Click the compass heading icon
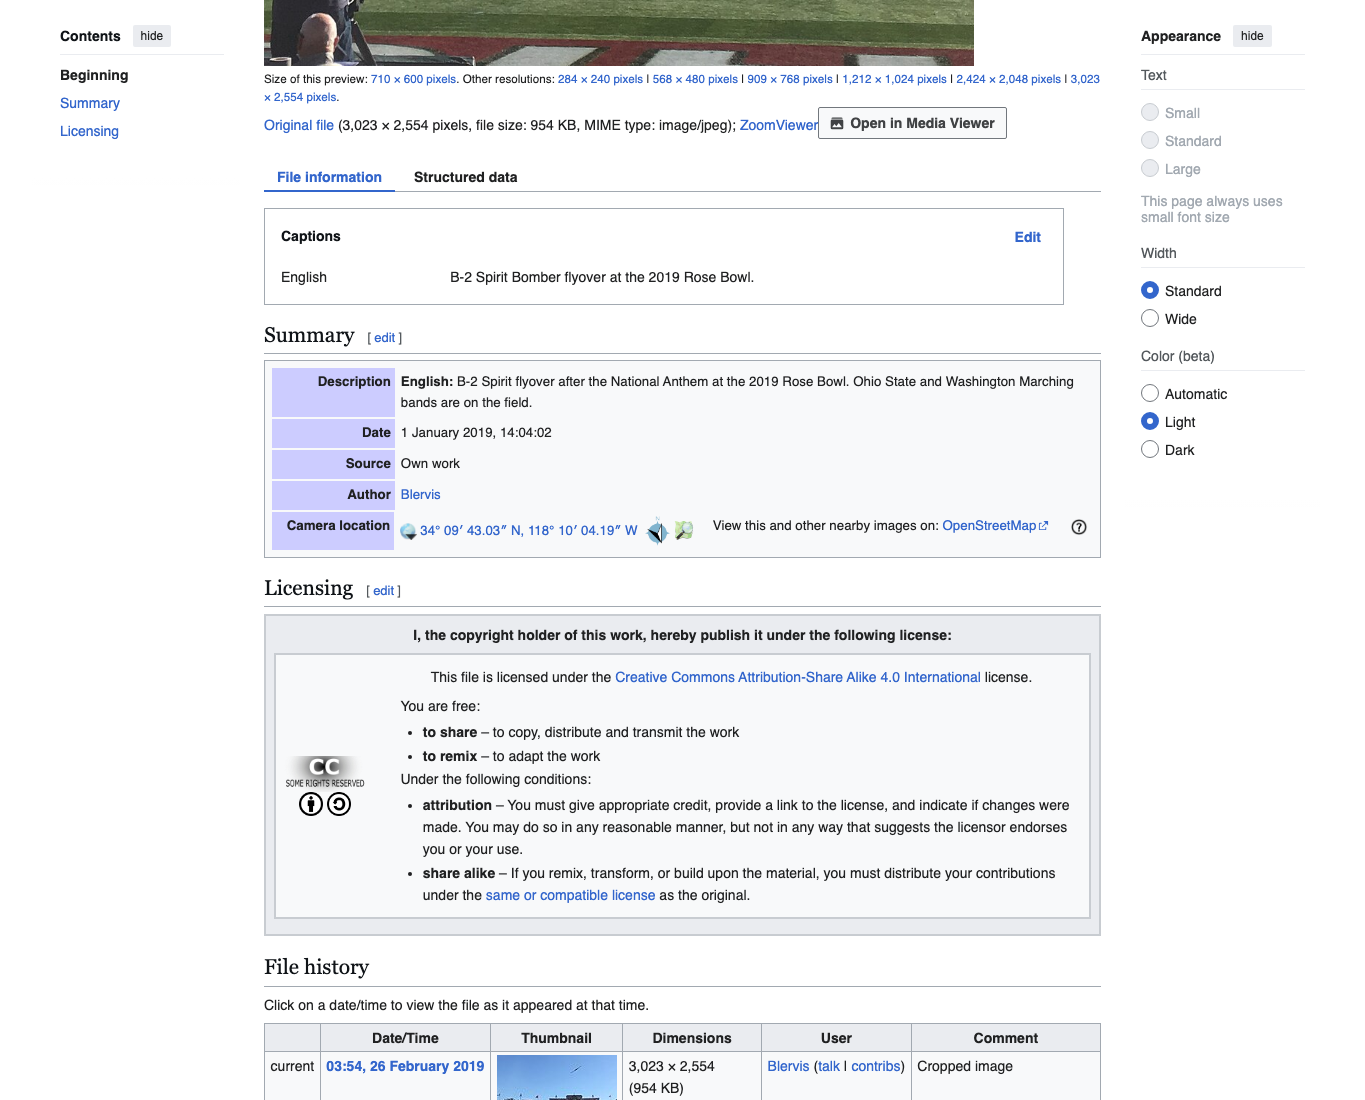1365x1100 pixels. click(657, 531)
